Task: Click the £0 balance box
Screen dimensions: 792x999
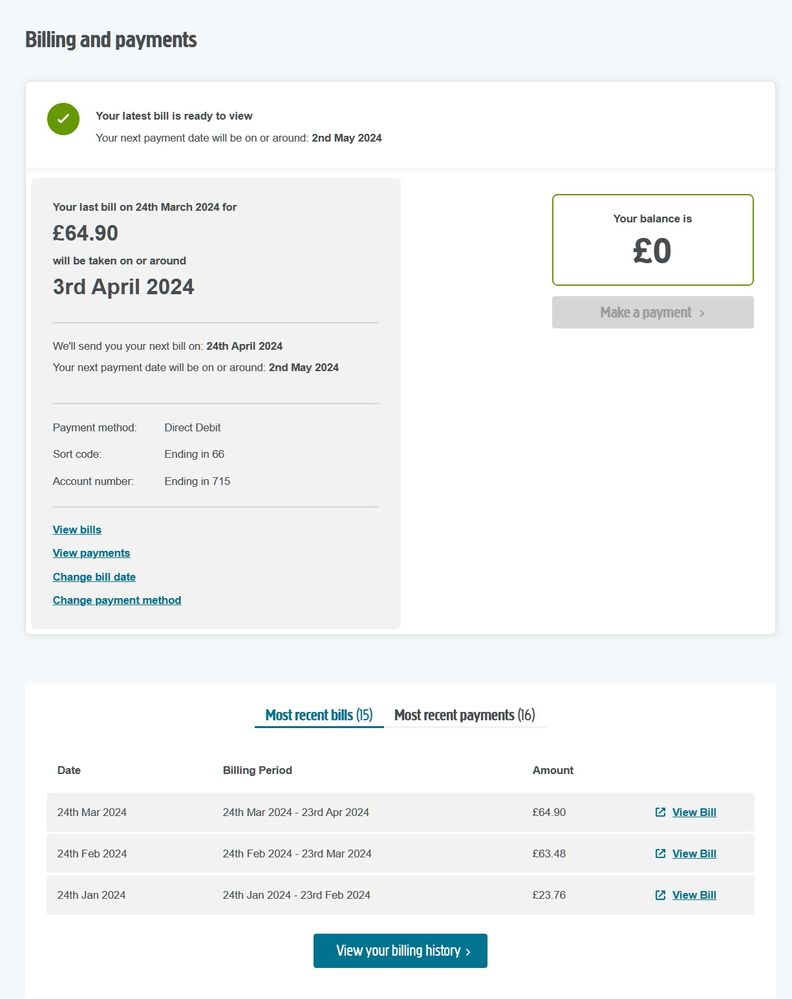Action: tap(652, 240)
